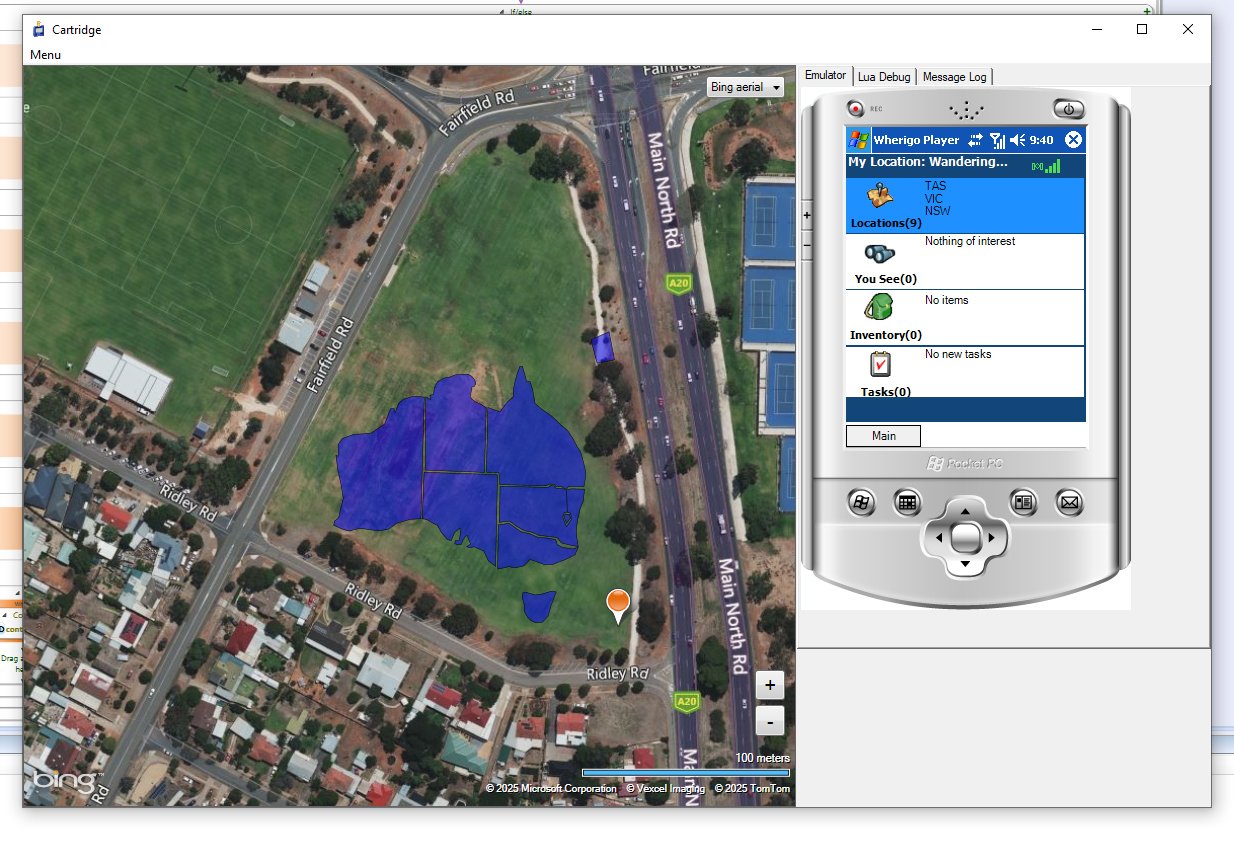Open the Inventory backpack icon

pos(878,307)
